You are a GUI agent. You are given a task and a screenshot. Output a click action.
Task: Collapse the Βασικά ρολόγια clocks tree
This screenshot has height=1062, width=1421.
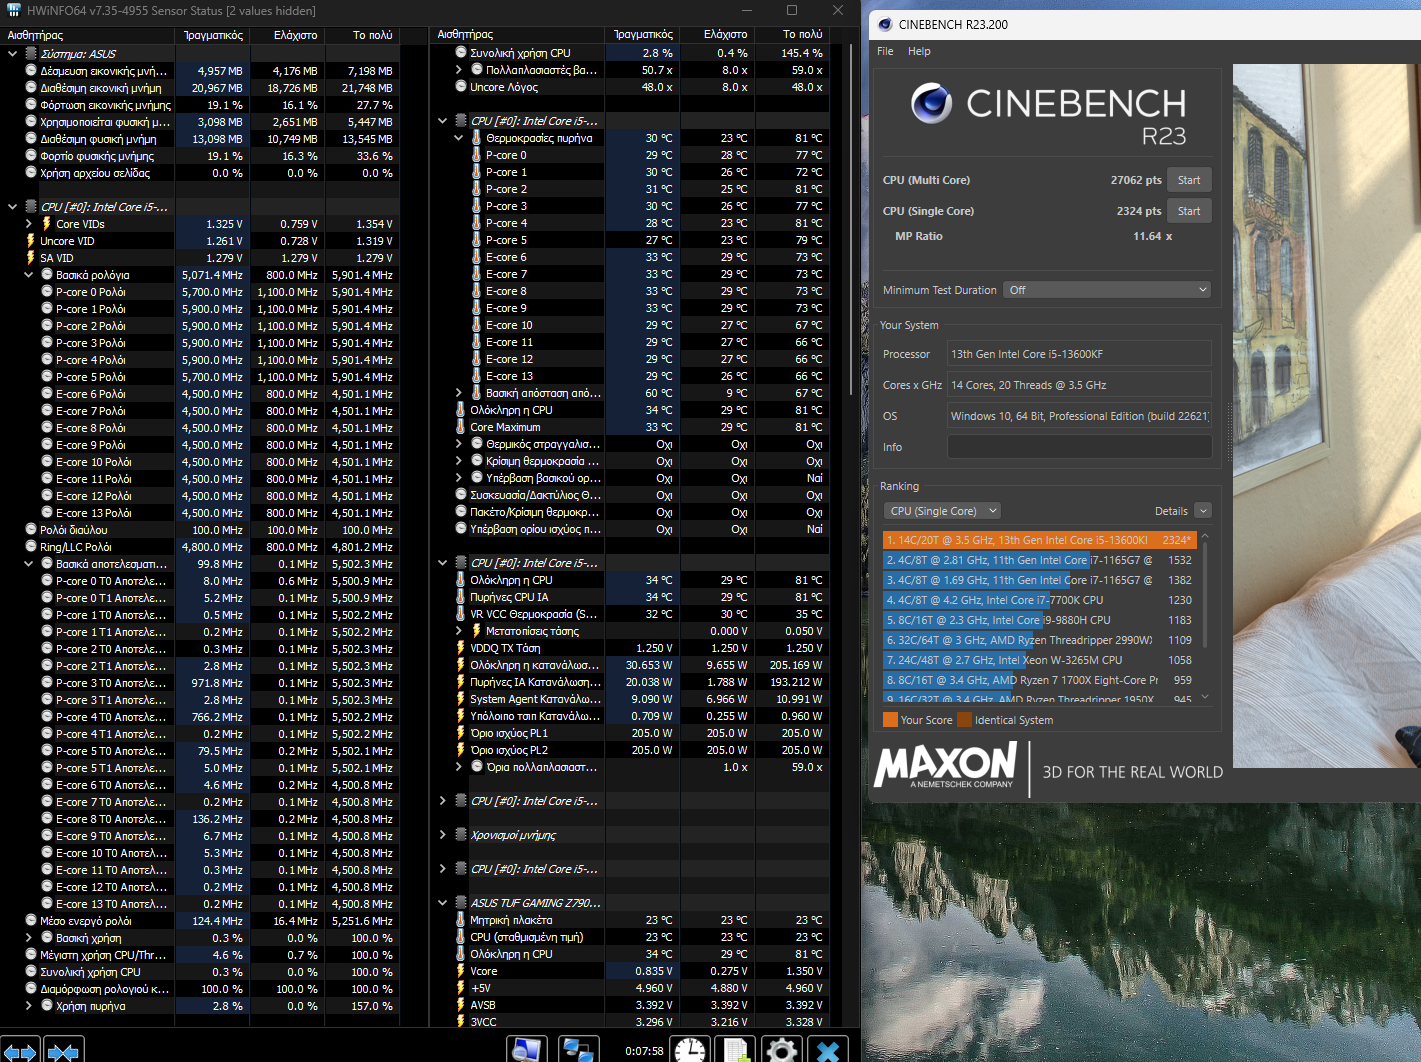tap(28, 275)
